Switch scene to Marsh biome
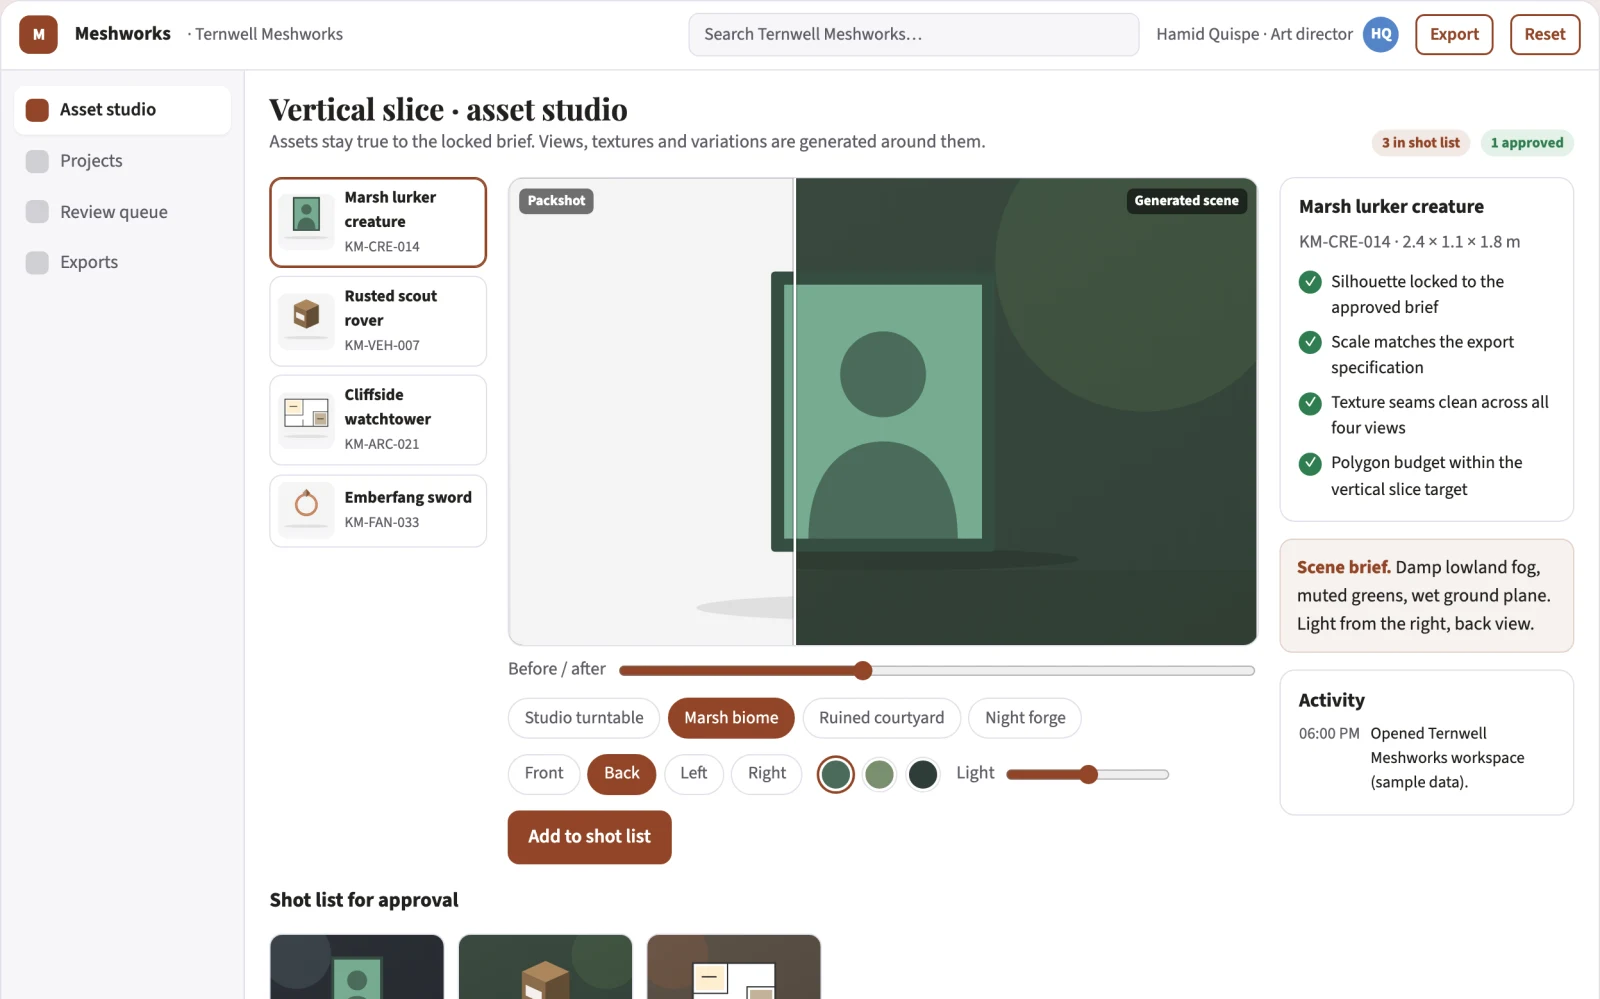Image resolution: width=1600 pixels, height=999 pixels. coord(731,718)
